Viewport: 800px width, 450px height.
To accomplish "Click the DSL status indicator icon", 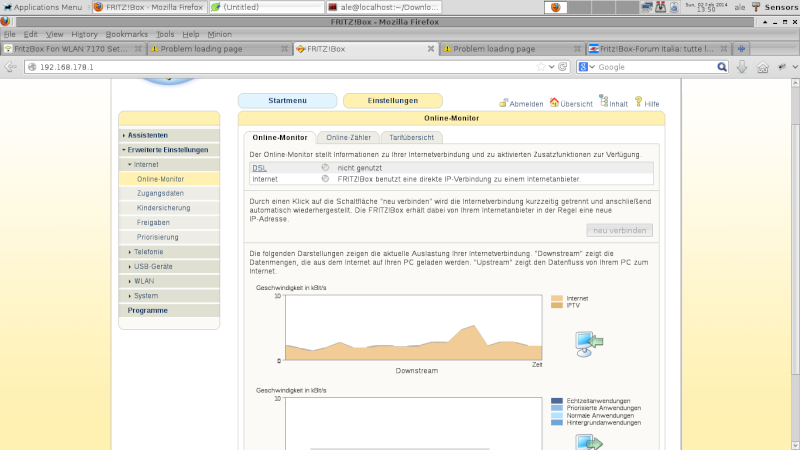I will click(x=325, y=167).
